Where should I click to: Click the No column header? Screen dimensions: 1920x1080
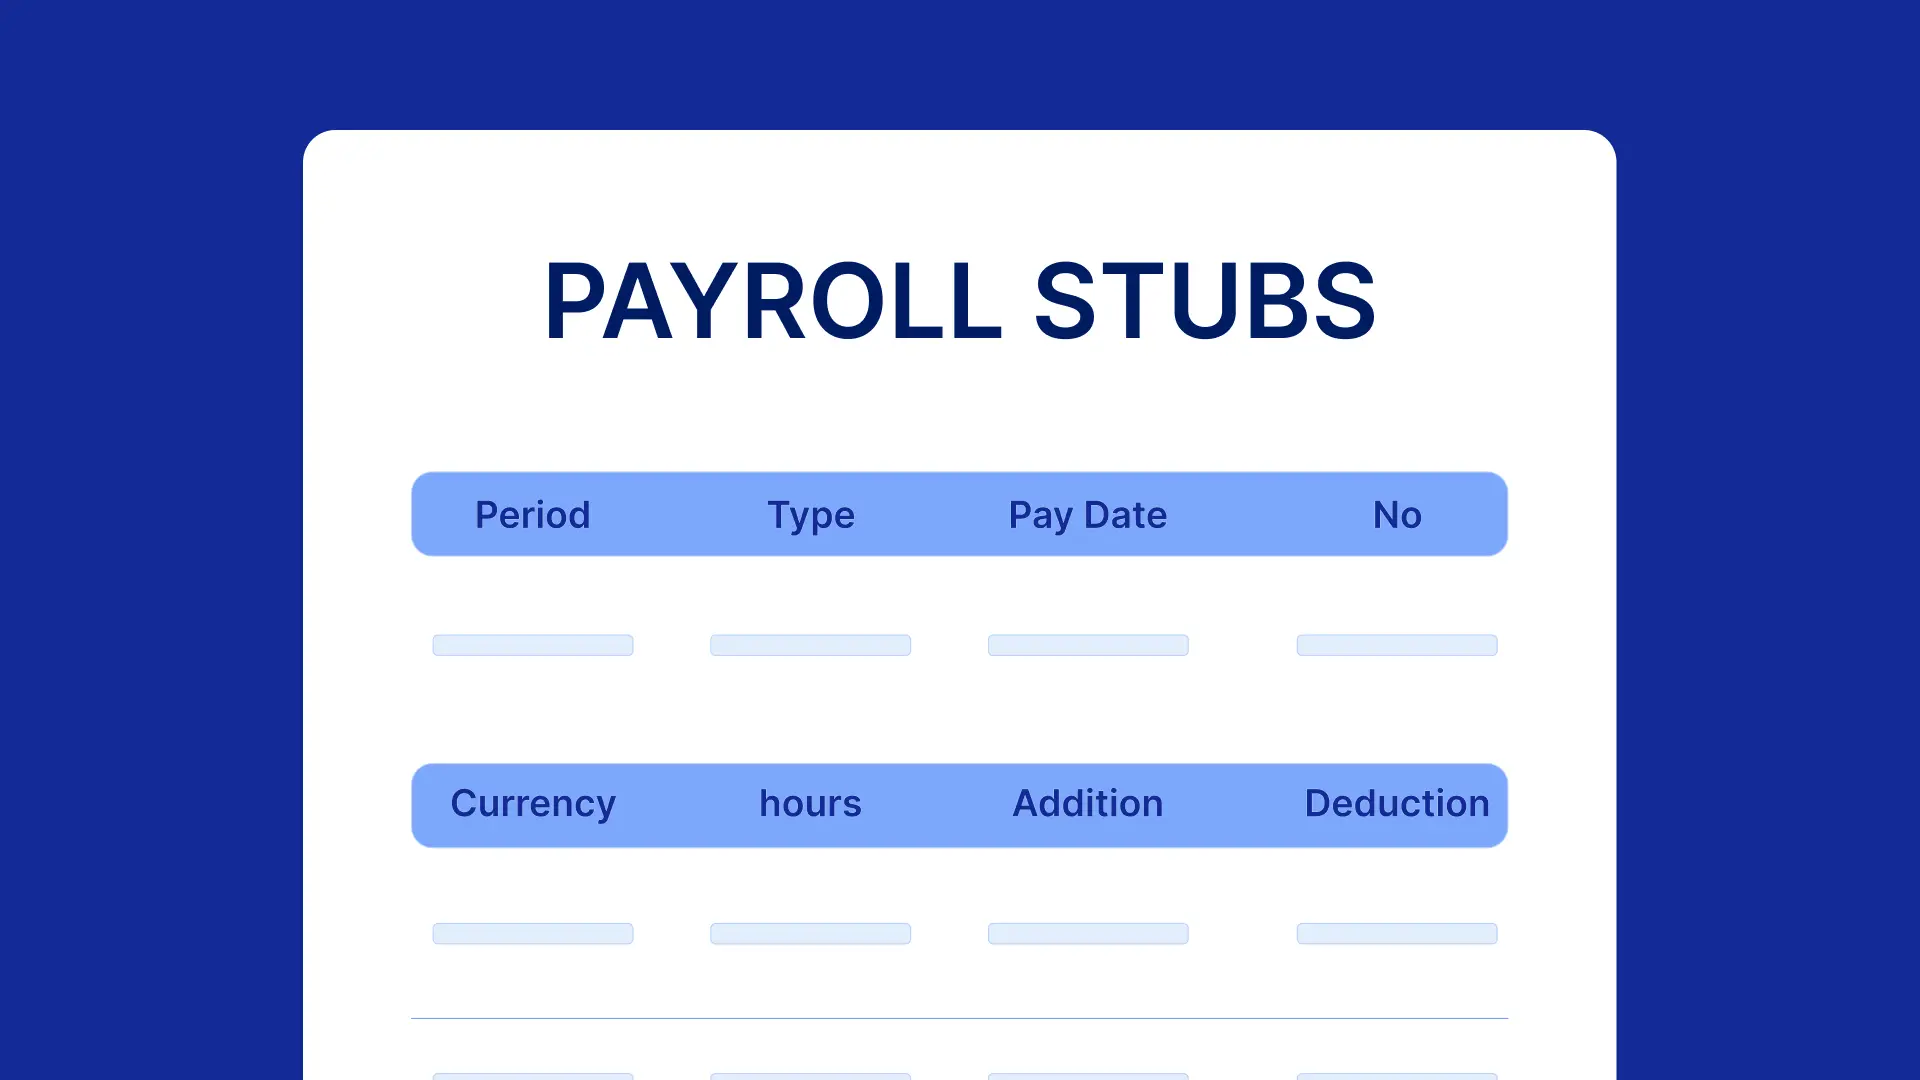pyautogui.click(x=1396, y=514)
